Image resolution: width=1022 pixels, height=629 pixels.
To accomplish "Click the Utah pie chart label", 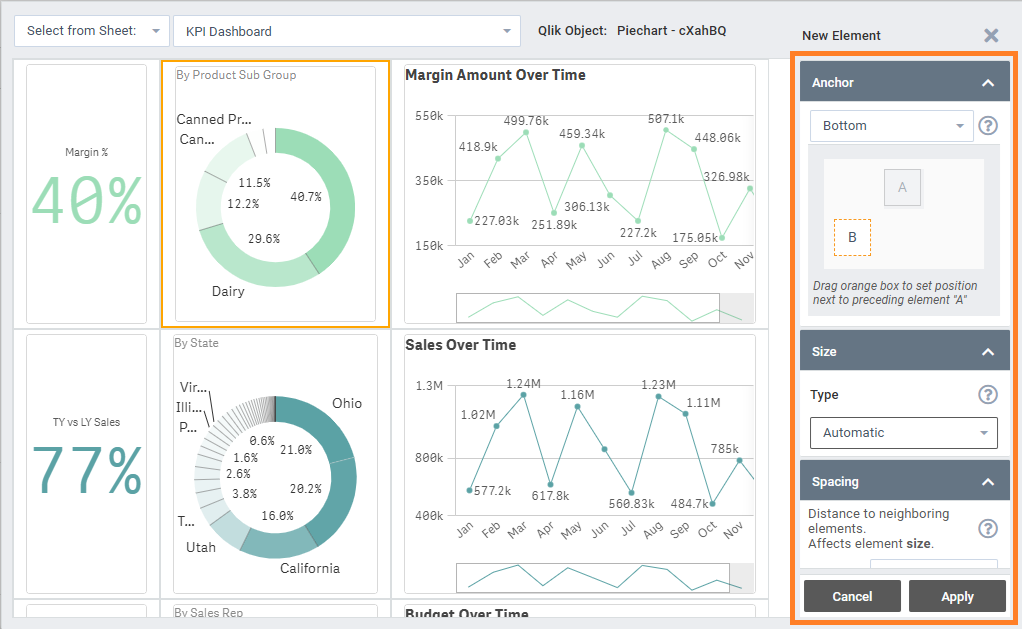I will (201, 548).
